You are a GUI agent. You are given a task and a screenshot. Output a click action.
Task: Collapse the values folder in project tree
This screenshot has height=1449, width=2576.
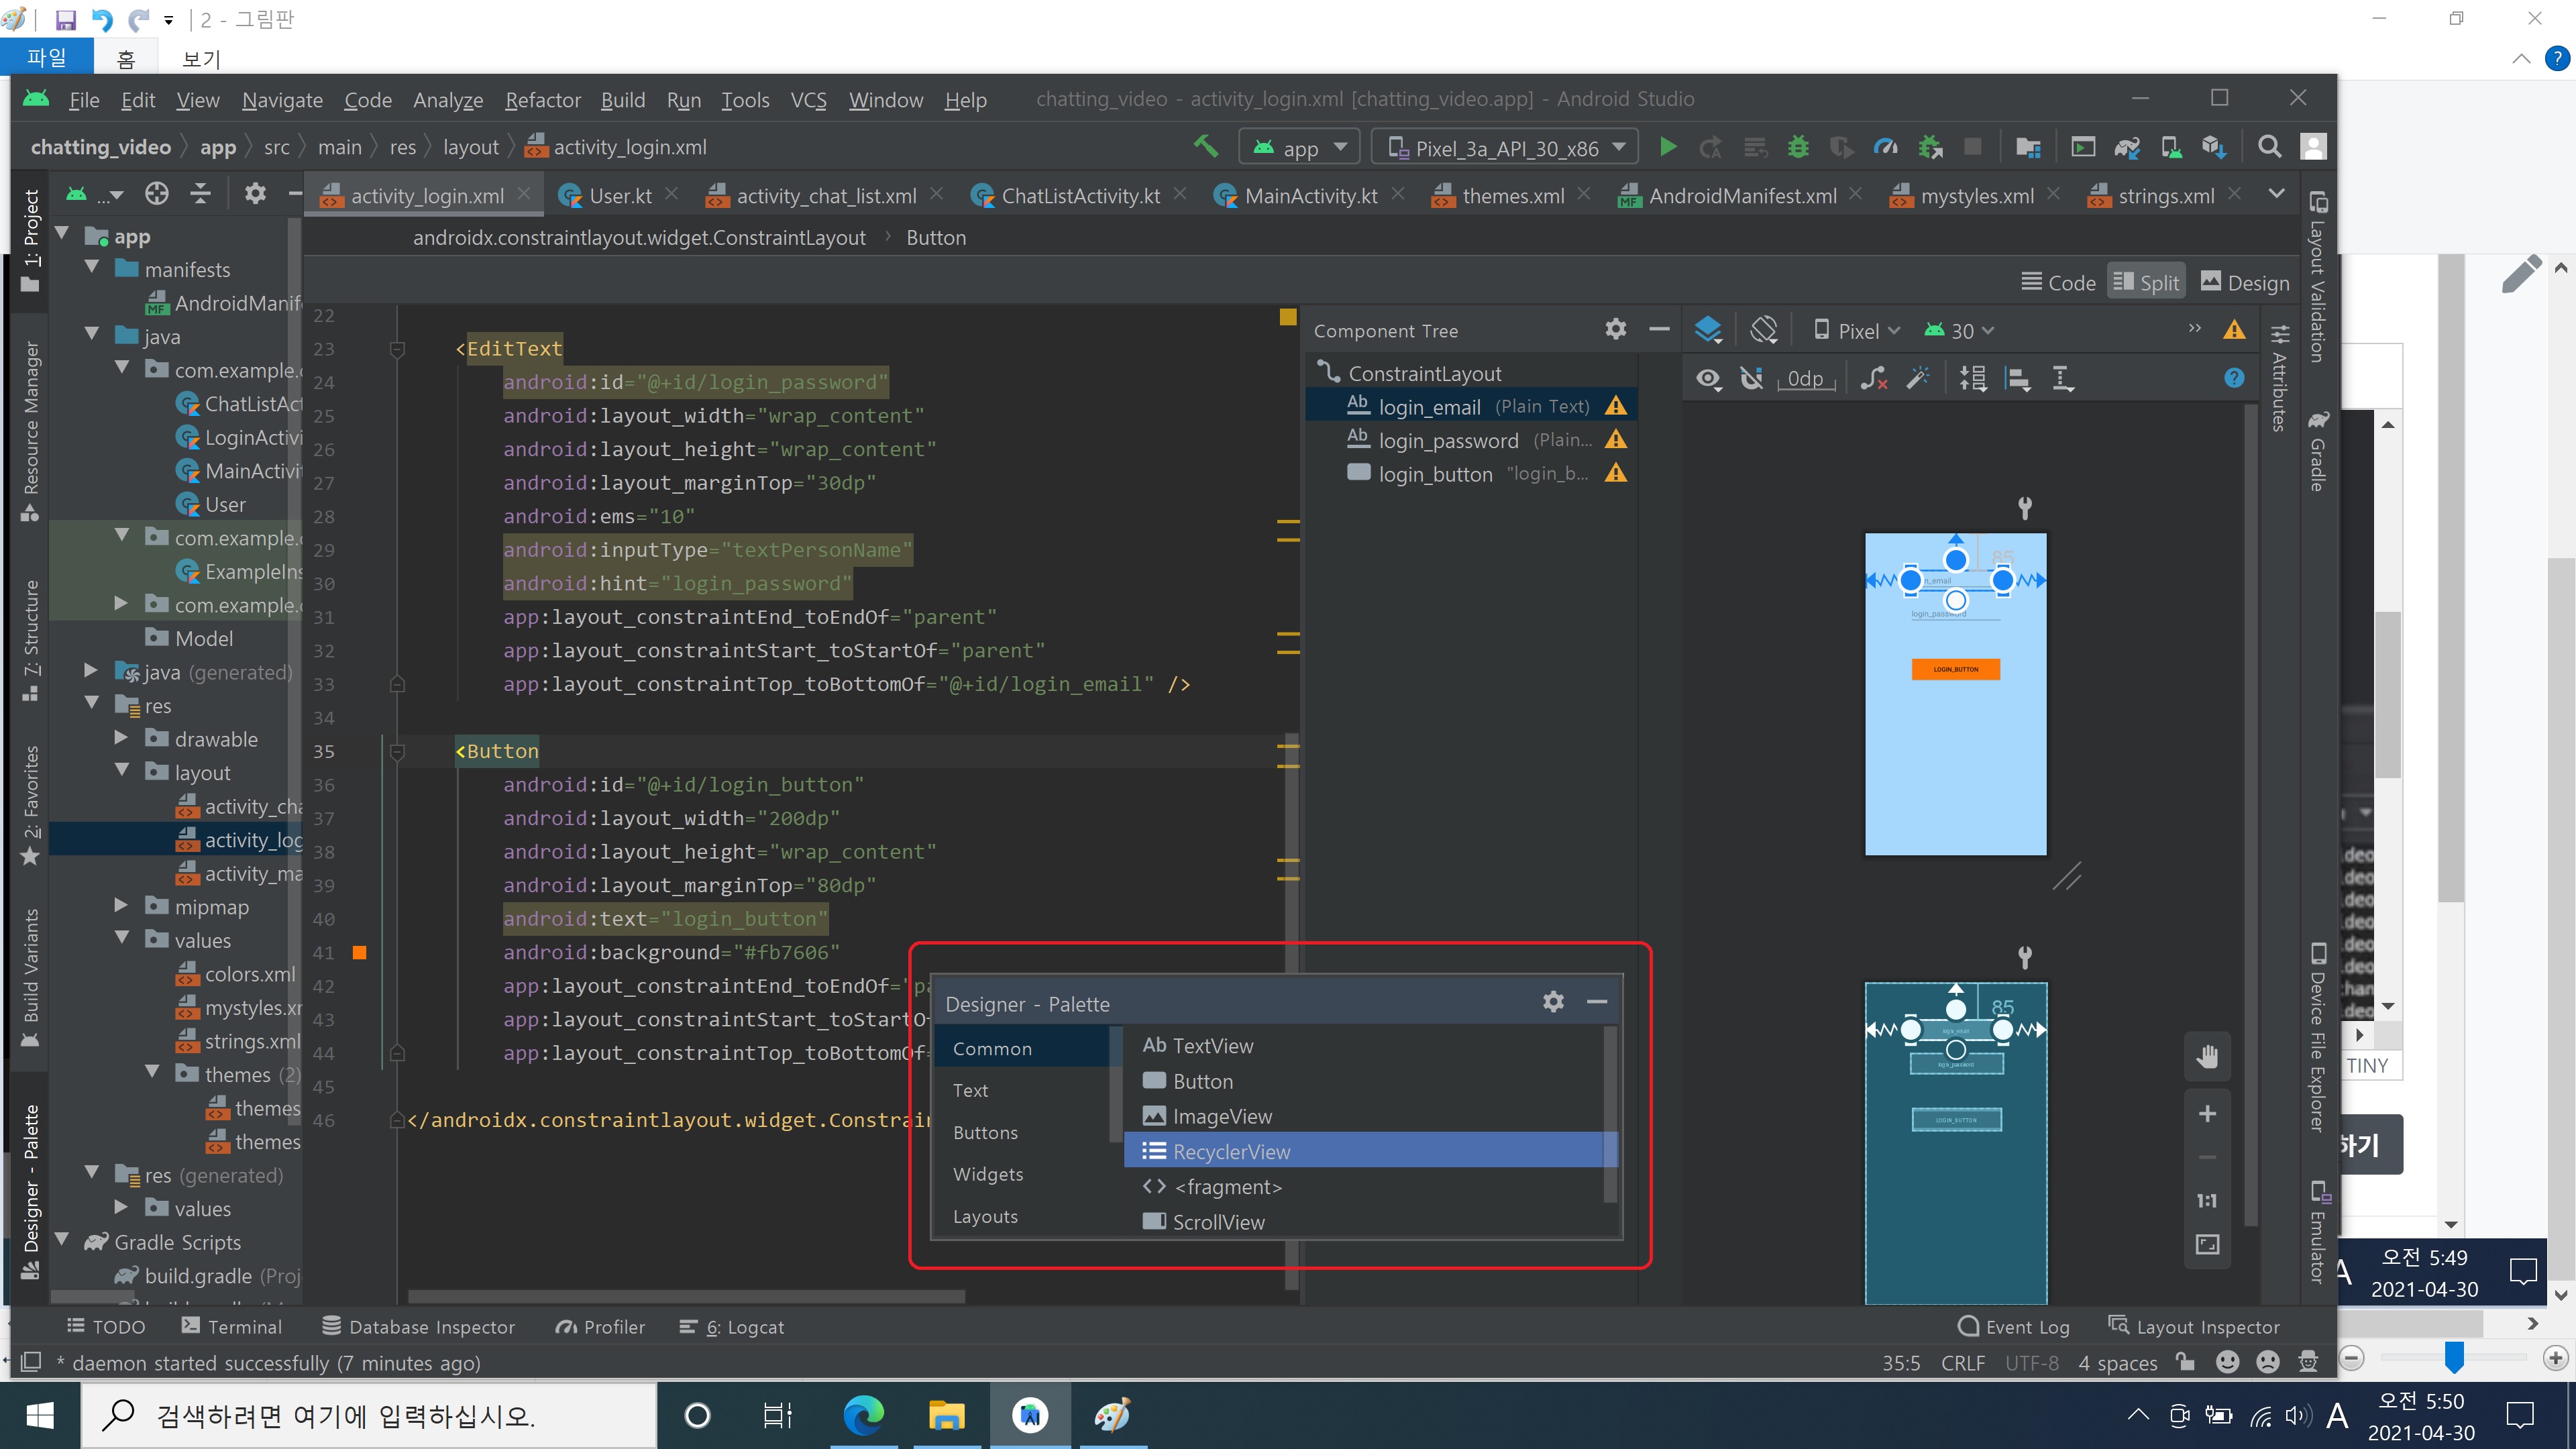click(122, 939)
